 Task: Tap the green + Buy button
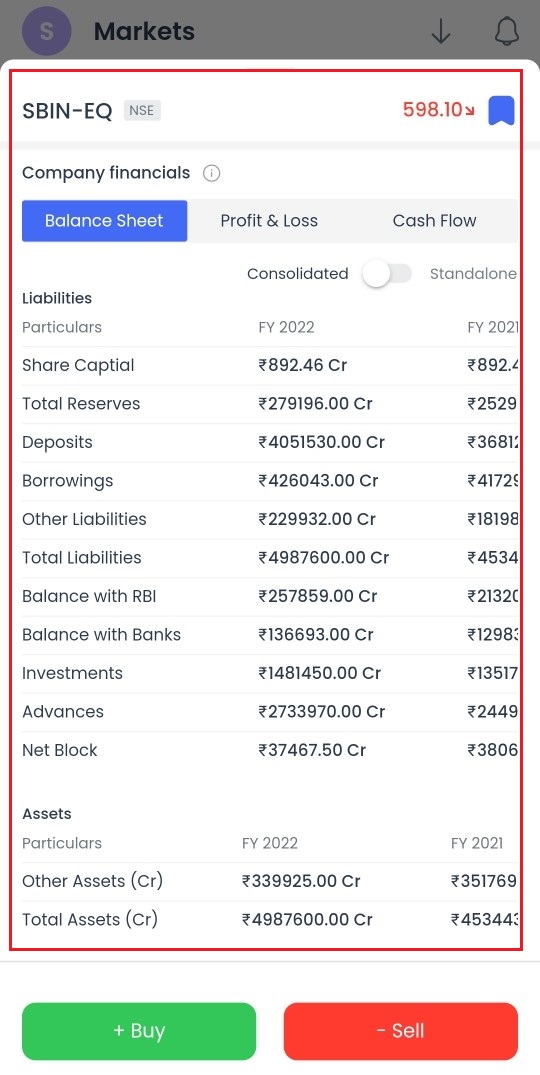click(138, 1031)
